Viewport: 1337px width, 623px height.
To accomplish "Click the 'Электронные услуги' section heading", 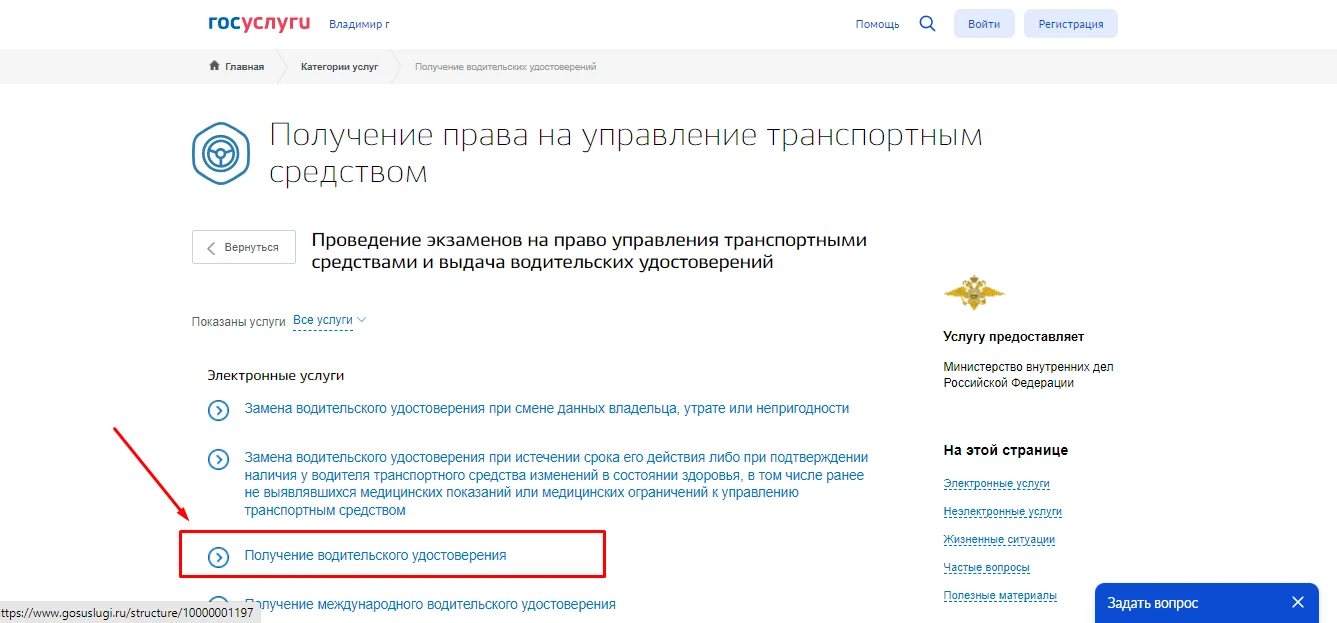I will (x=276, y=376).
